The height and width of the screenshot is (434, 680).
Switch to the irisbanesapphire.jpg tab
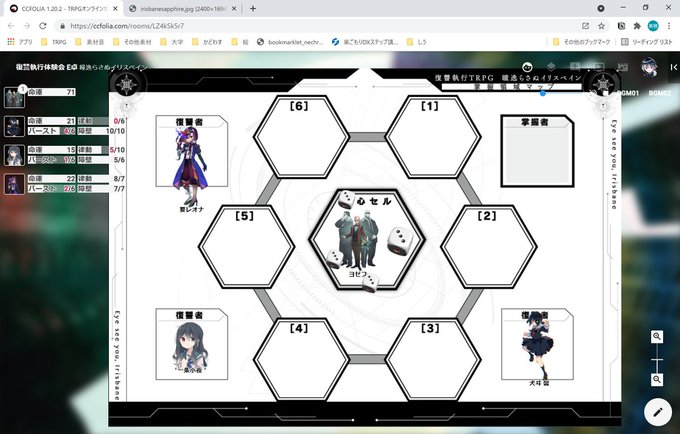coord(183,9)
